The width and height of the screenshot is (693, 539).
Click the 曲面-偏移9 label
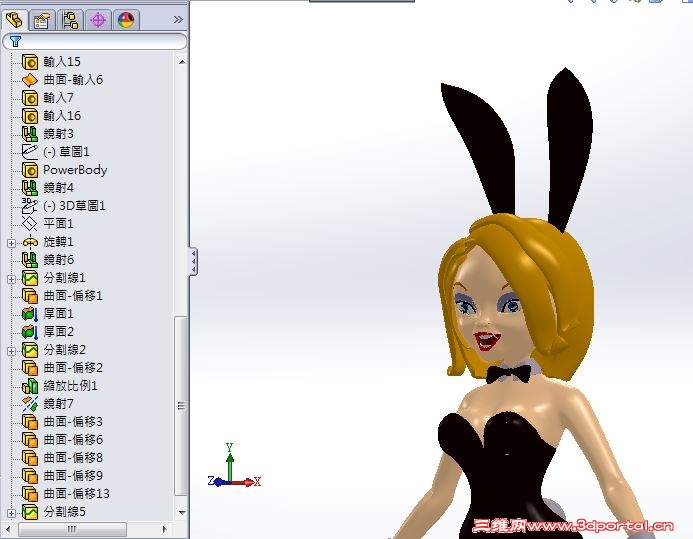[x=73, y=476]
